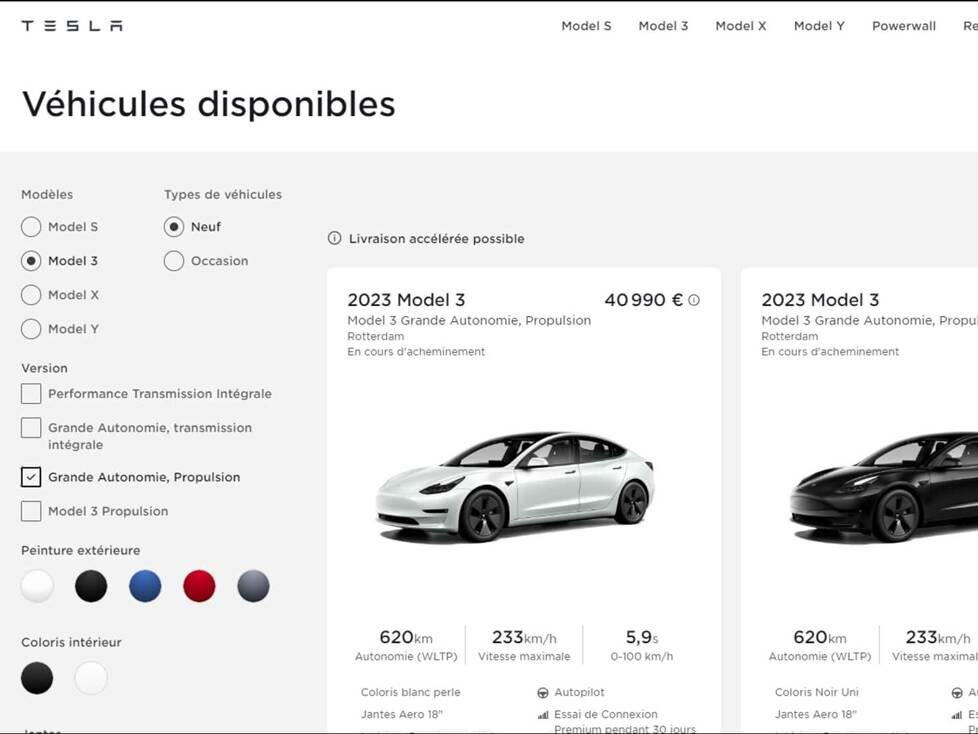
Task: Filter by blue exterior paint
Action: (x=145, y=586)
